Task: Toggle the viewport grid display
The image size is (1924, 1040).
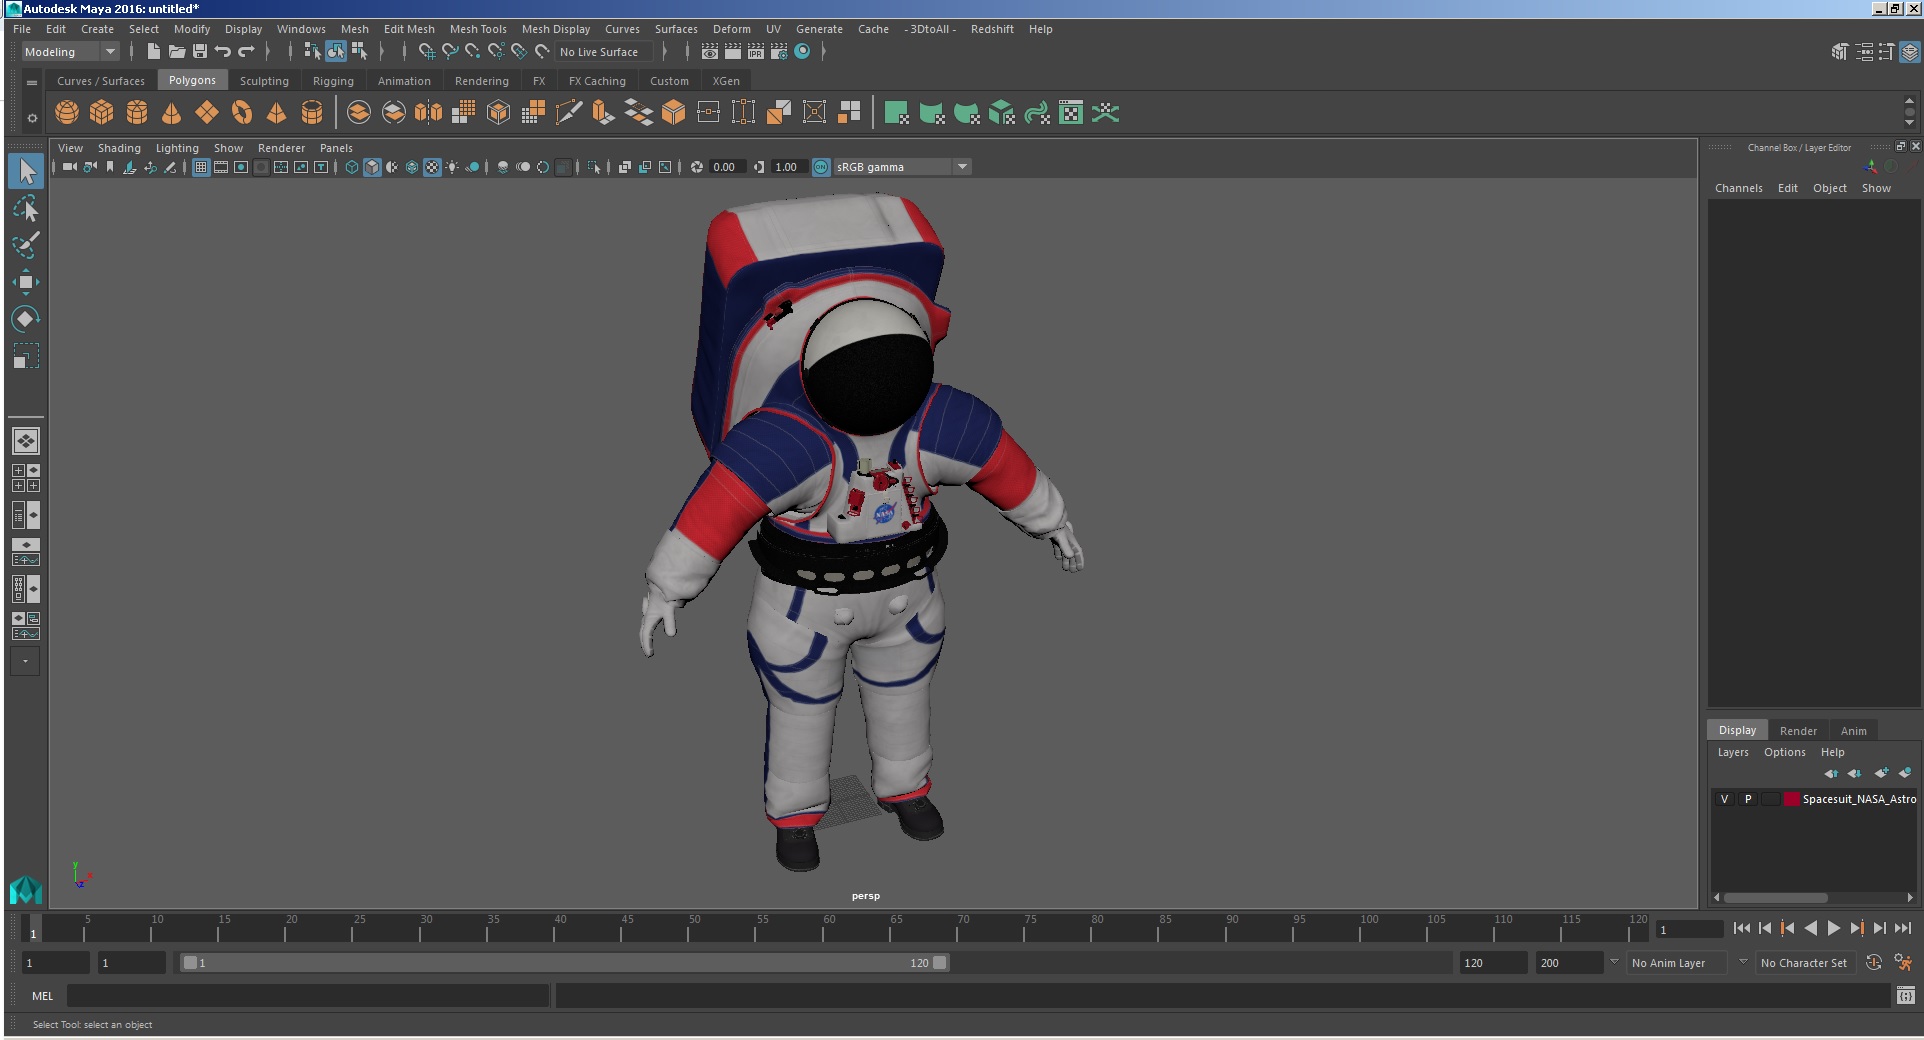Action: [x=201, y=167]
